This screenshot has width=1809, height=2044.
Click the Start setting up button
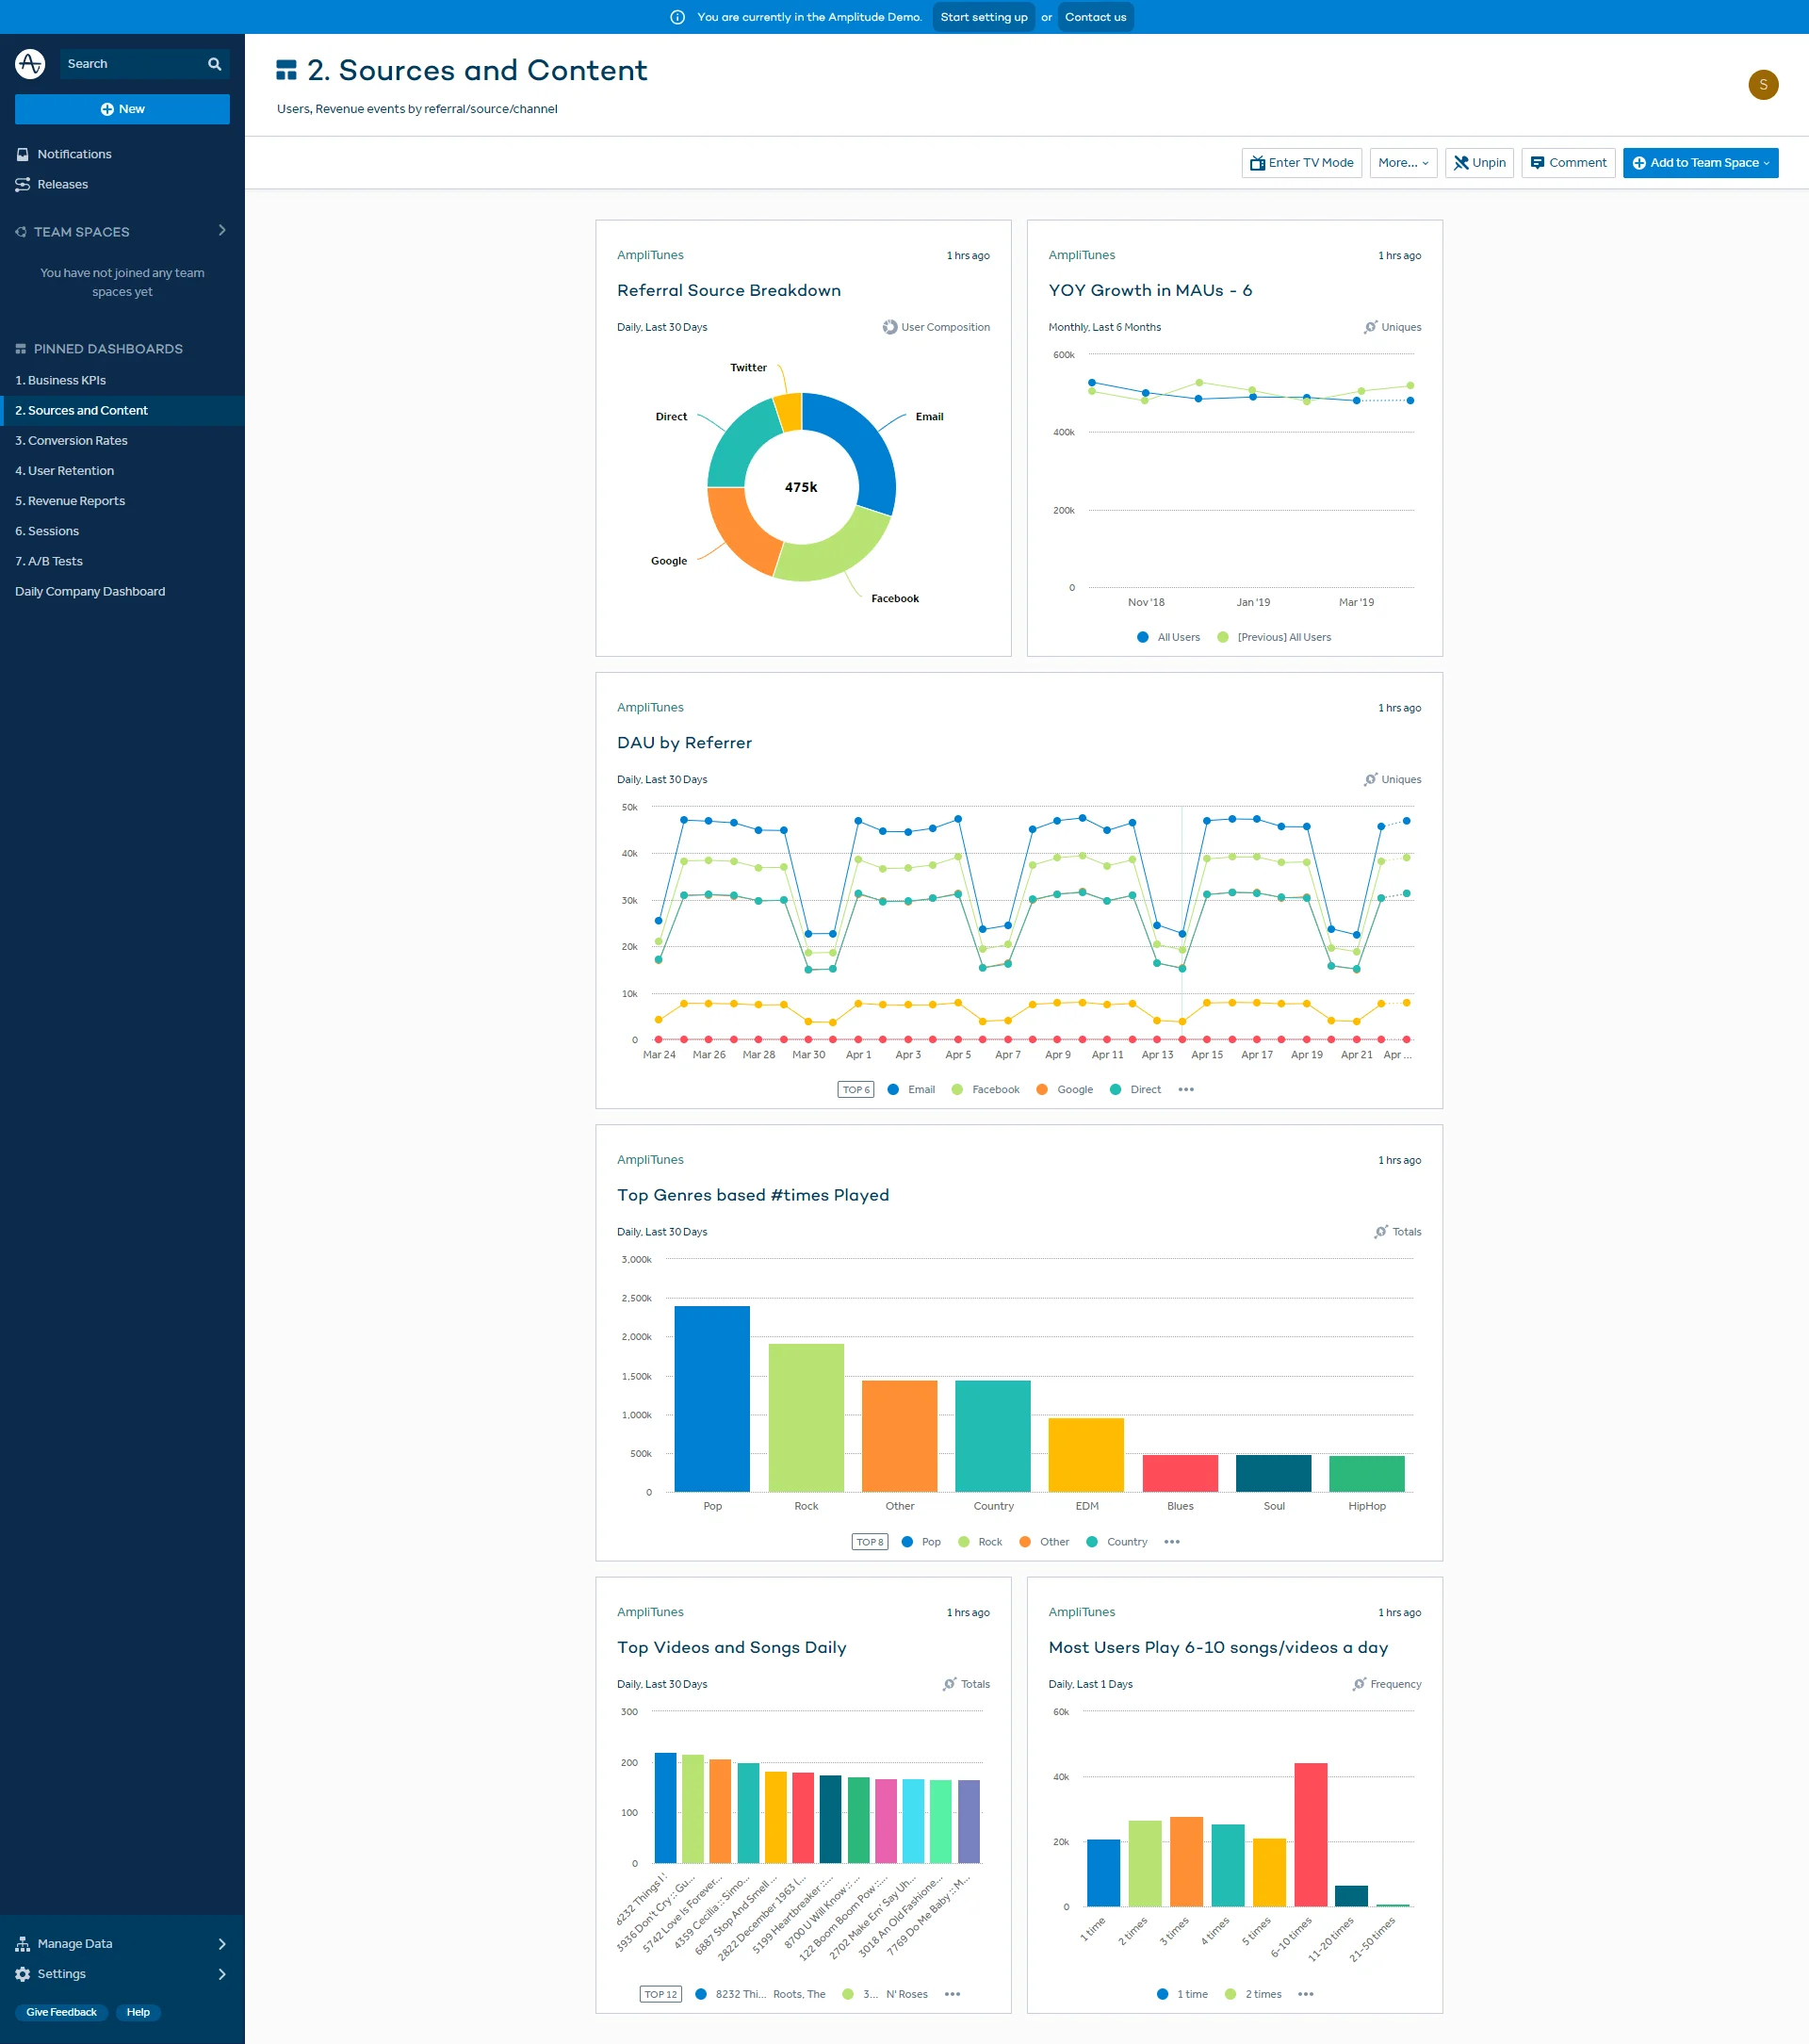pos(983,17)
